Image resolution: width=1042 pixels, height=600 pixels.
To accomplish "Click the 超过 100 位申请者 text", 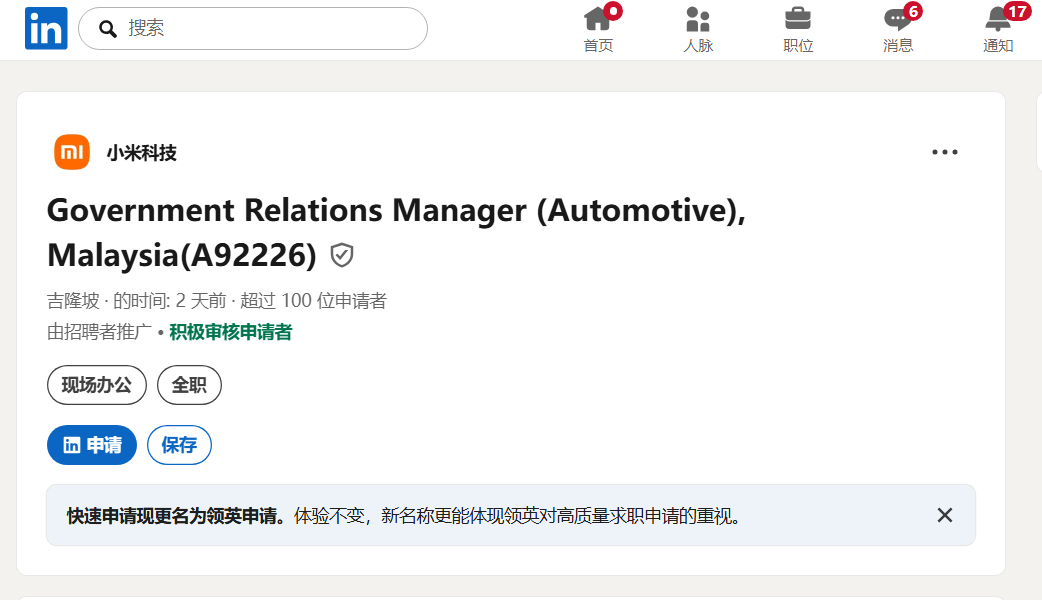I will (x=314, y=300).
